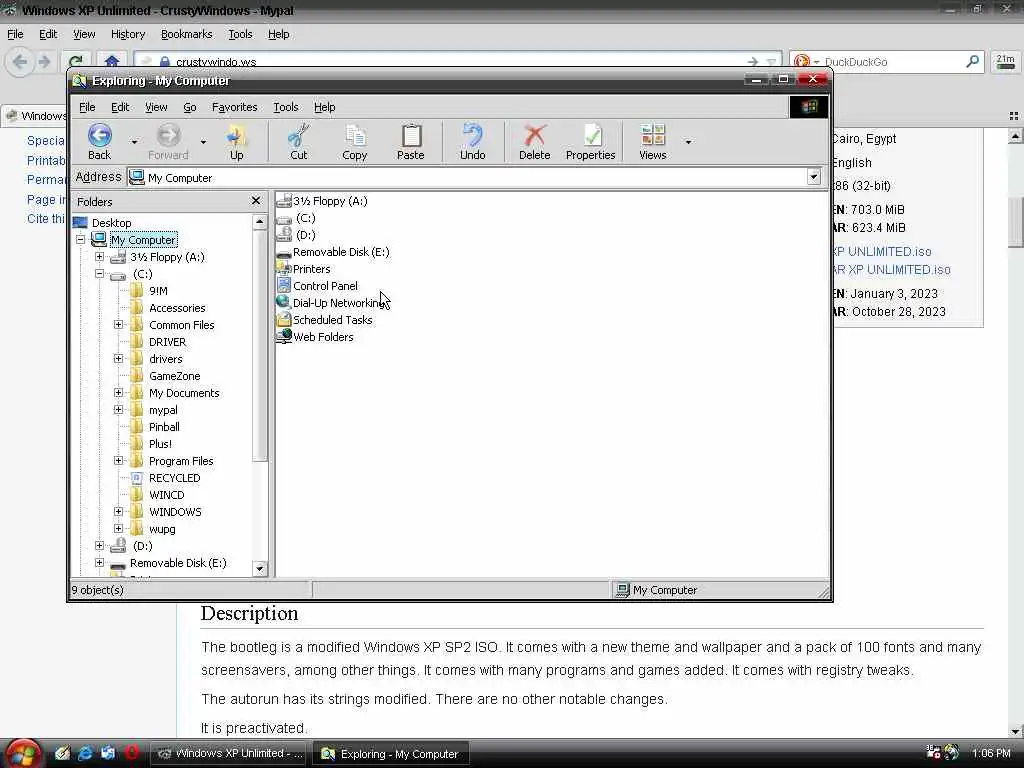The image size is (1024, 768).
Task: Click the browser page scroll down arrow
Action: pos(1015,731)
